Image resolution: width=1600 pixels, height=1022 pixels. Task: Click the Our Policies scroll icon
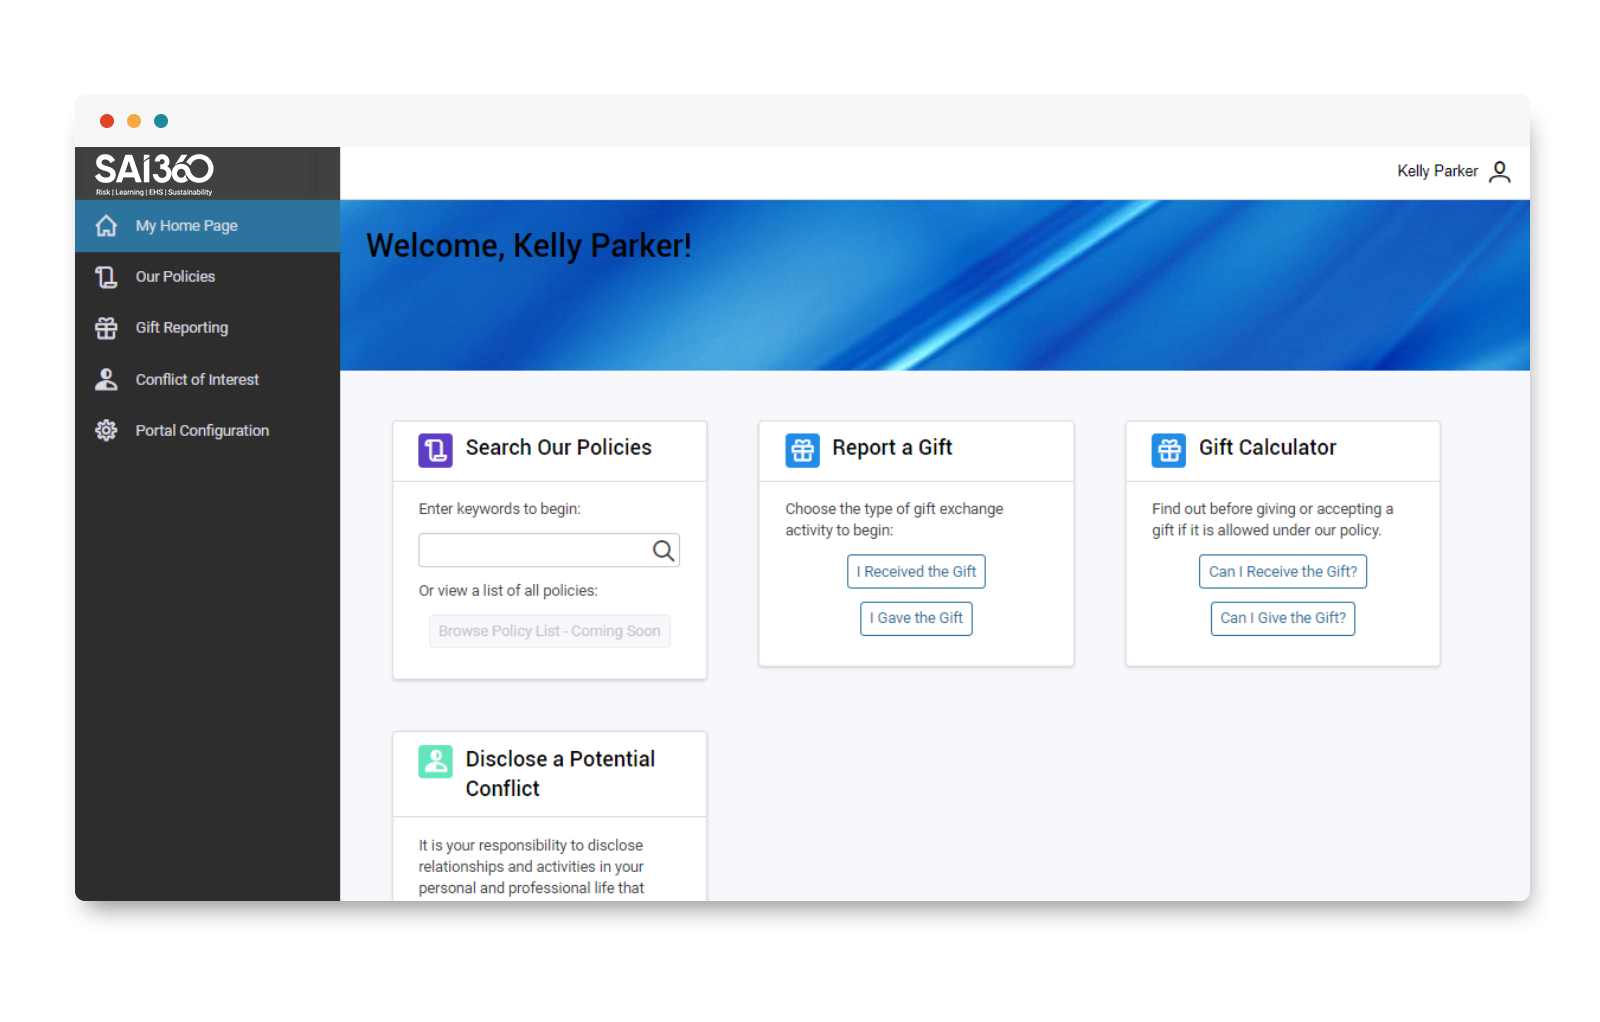click(106, 277)
